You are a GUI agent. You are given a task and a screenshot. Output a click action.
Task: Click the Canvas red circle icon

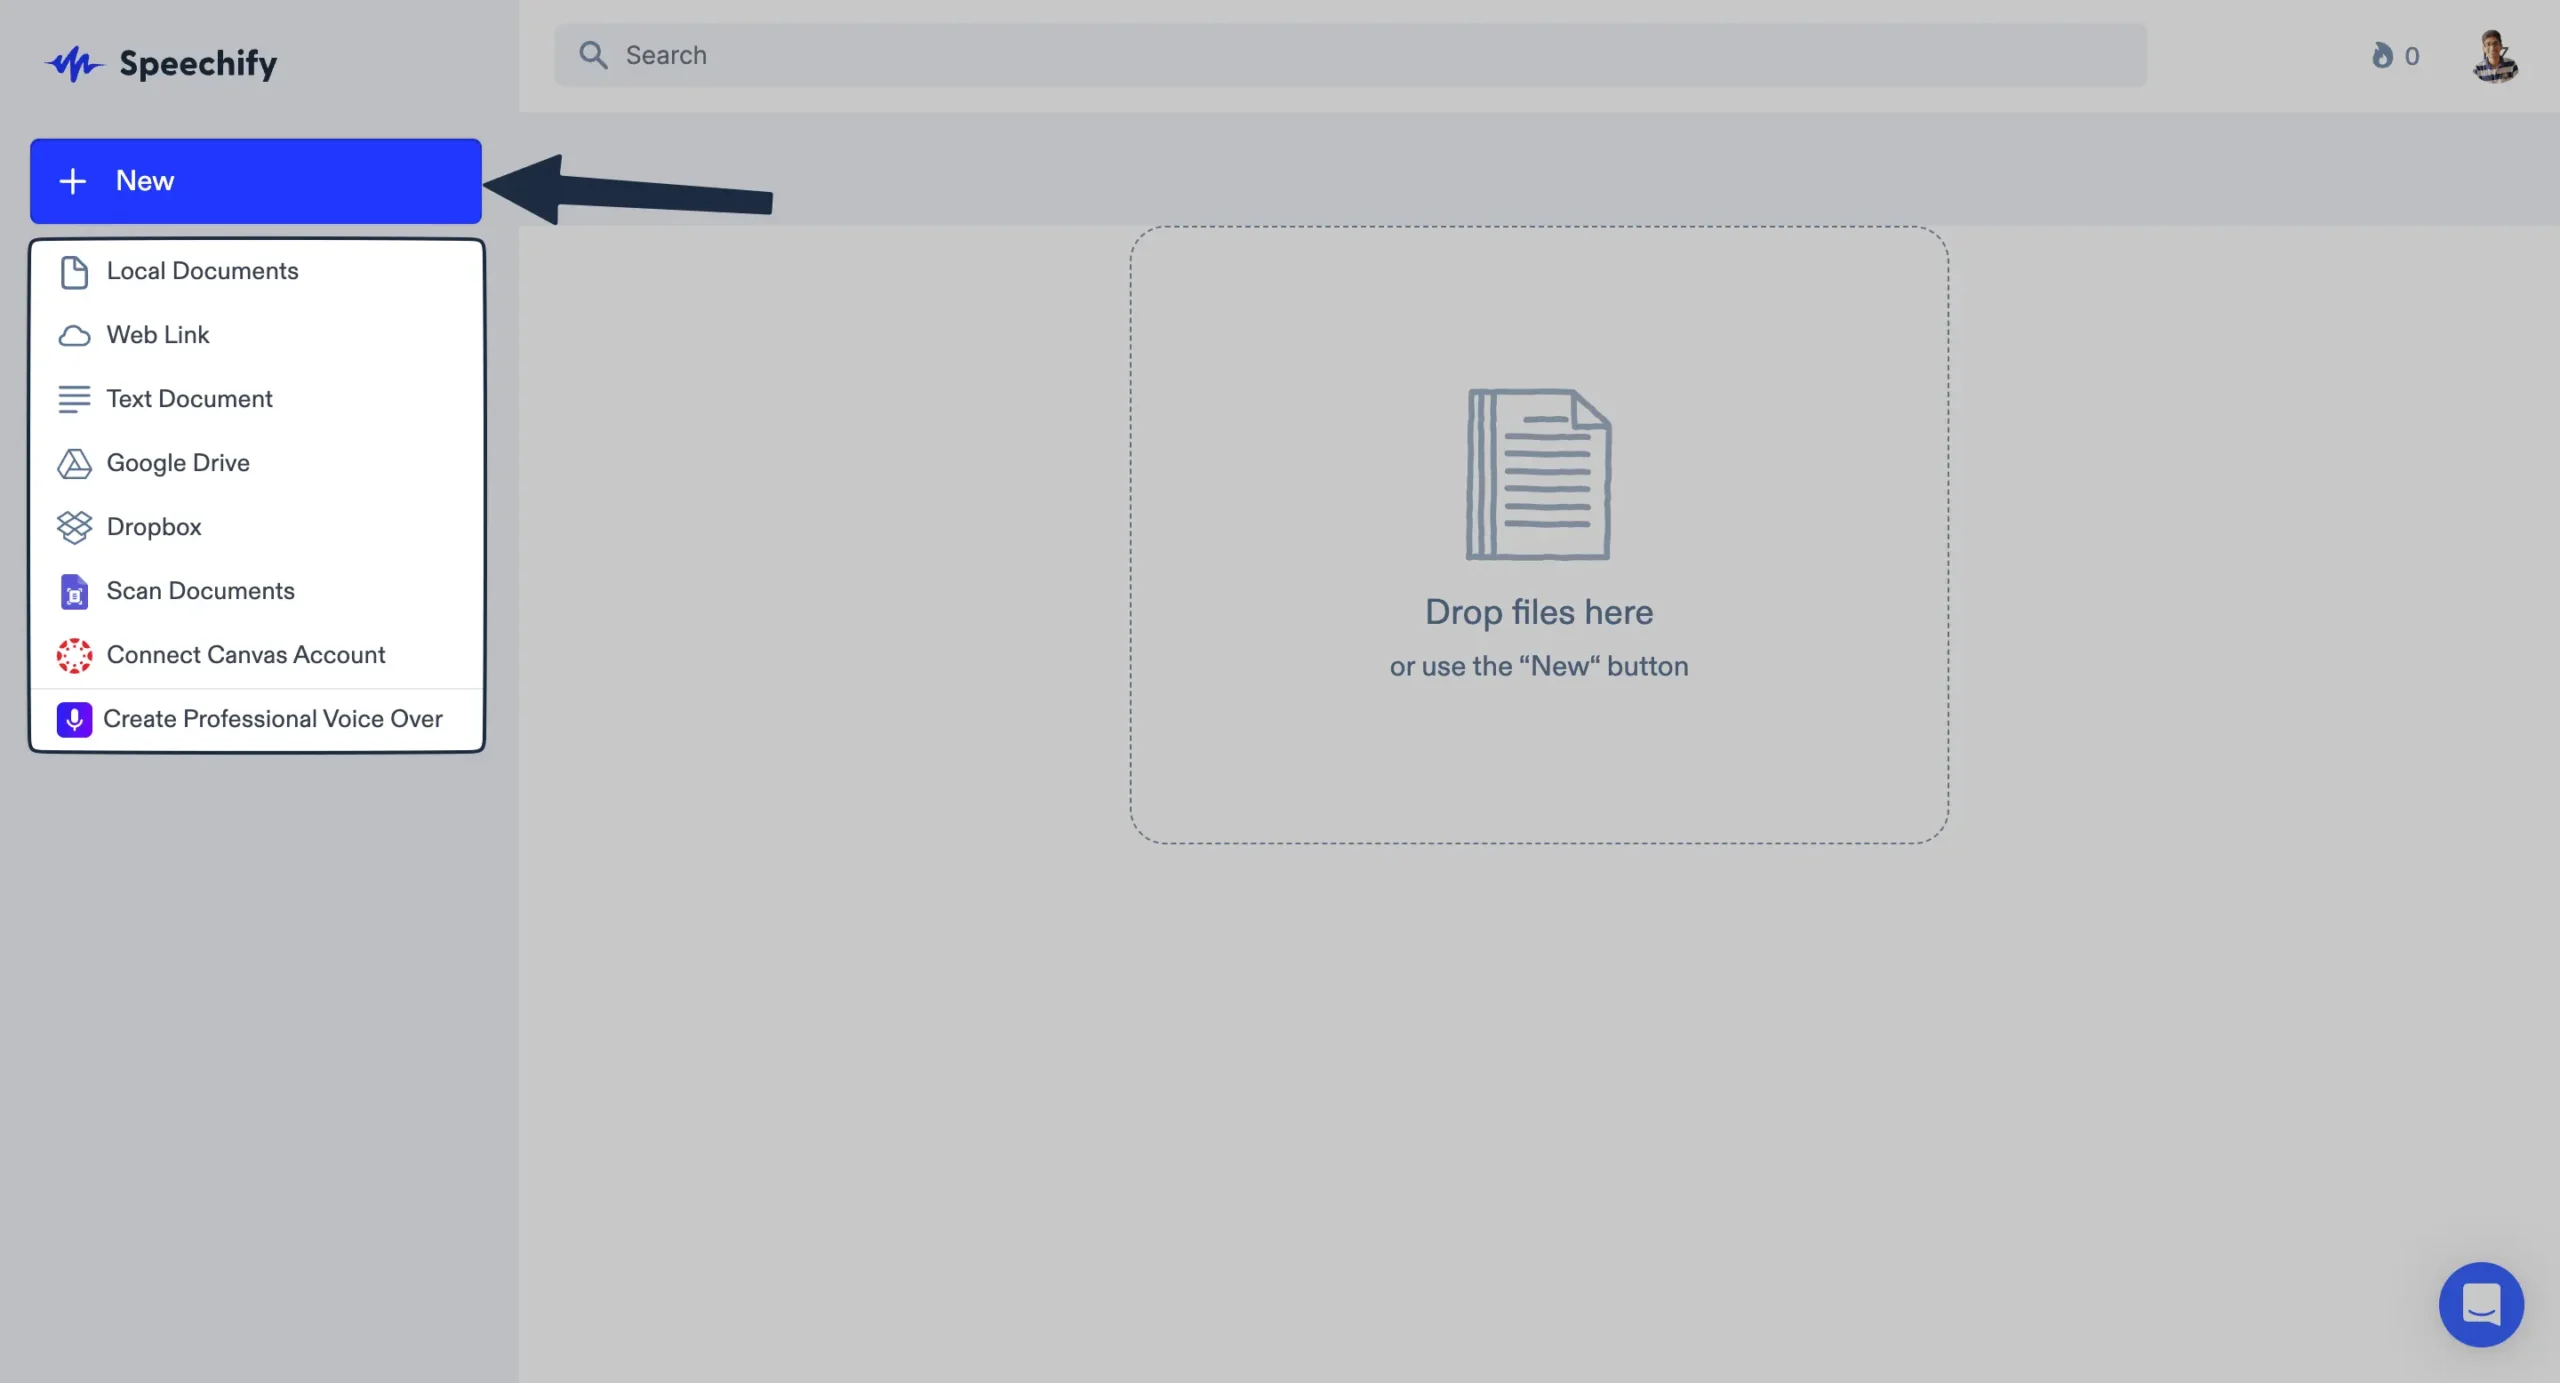(x=74, y=655)
